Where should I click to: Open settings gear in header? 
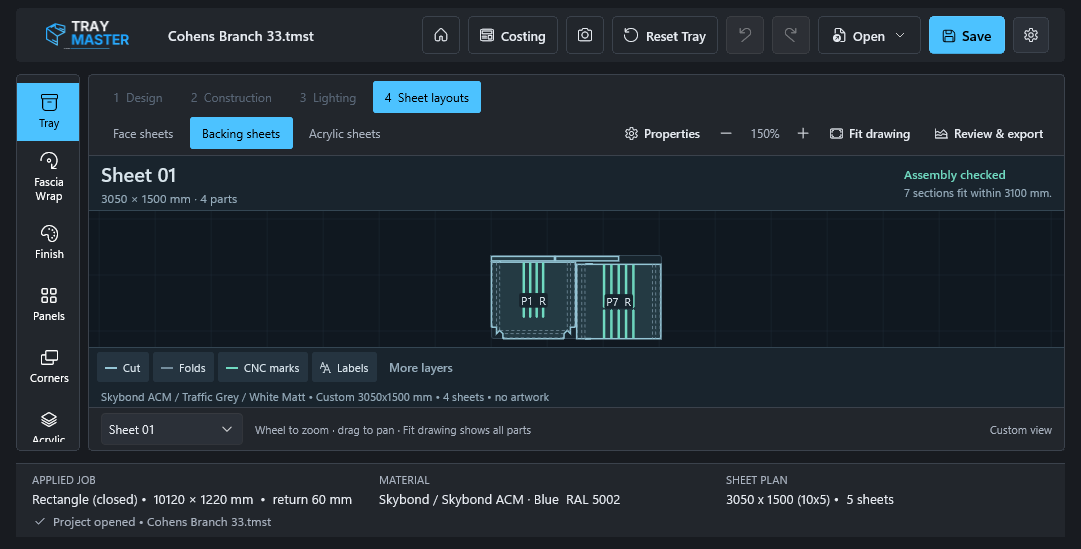tap(1031, 35)
